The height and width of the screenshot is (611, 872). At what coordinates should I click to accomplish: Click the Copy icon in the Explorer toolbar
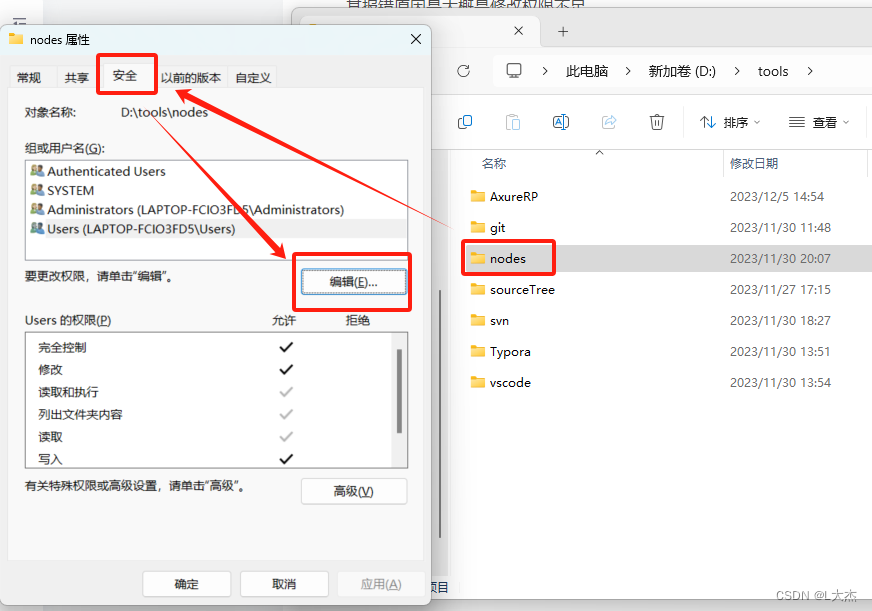pos(465,121)
